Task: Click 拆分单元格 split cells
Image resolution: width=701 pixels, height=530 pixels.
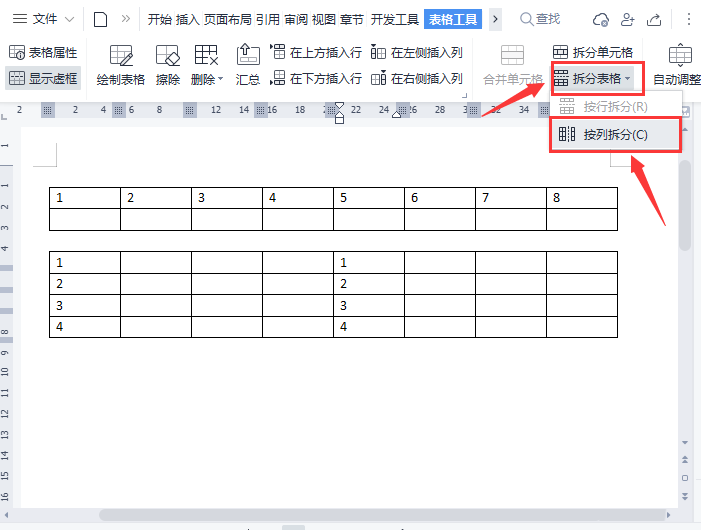Action: coord(593,53)
